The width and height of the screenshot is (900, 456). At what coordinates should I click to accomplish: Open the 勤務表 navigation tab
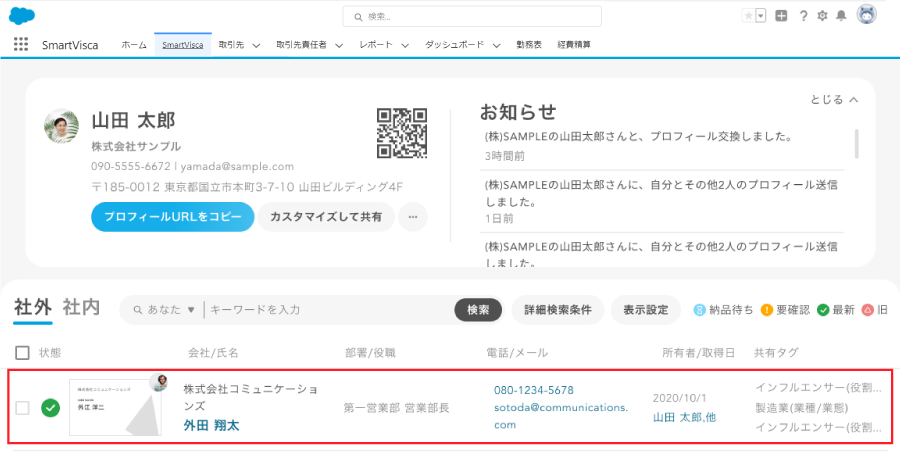point(529,45)
